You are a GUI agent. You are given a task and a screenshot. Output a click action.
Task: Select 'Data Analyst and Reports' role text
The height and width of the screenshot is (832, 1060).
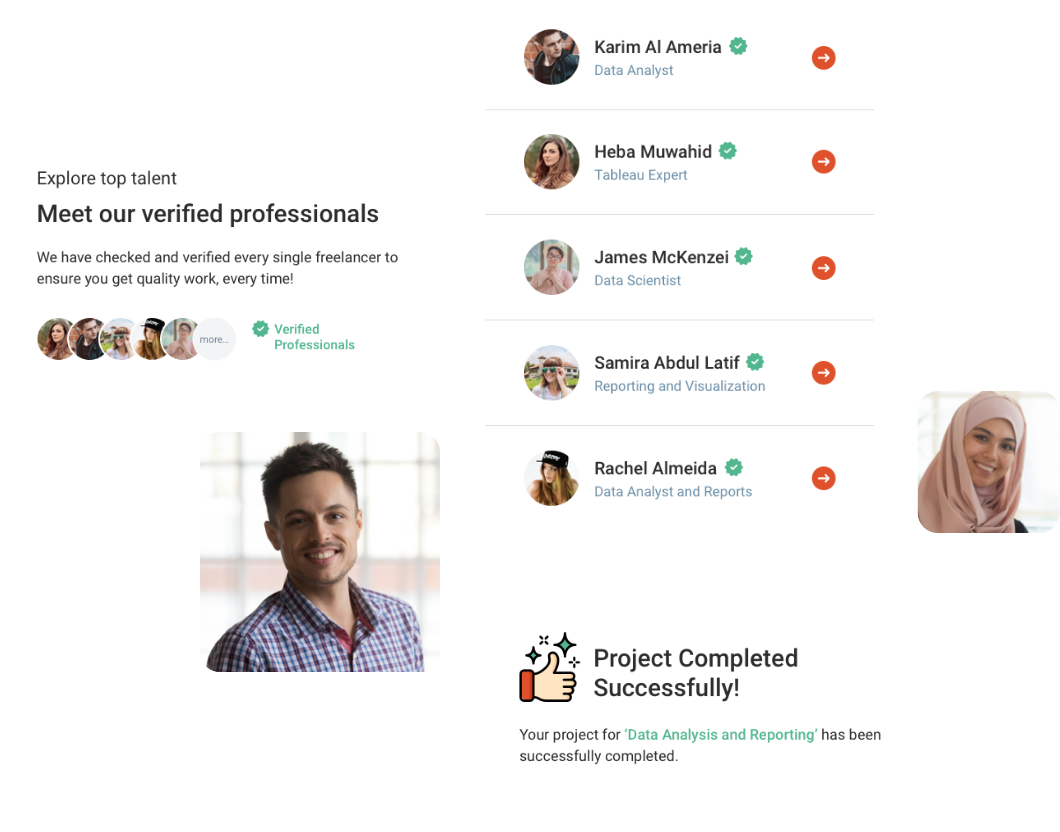tap(673, 491)
